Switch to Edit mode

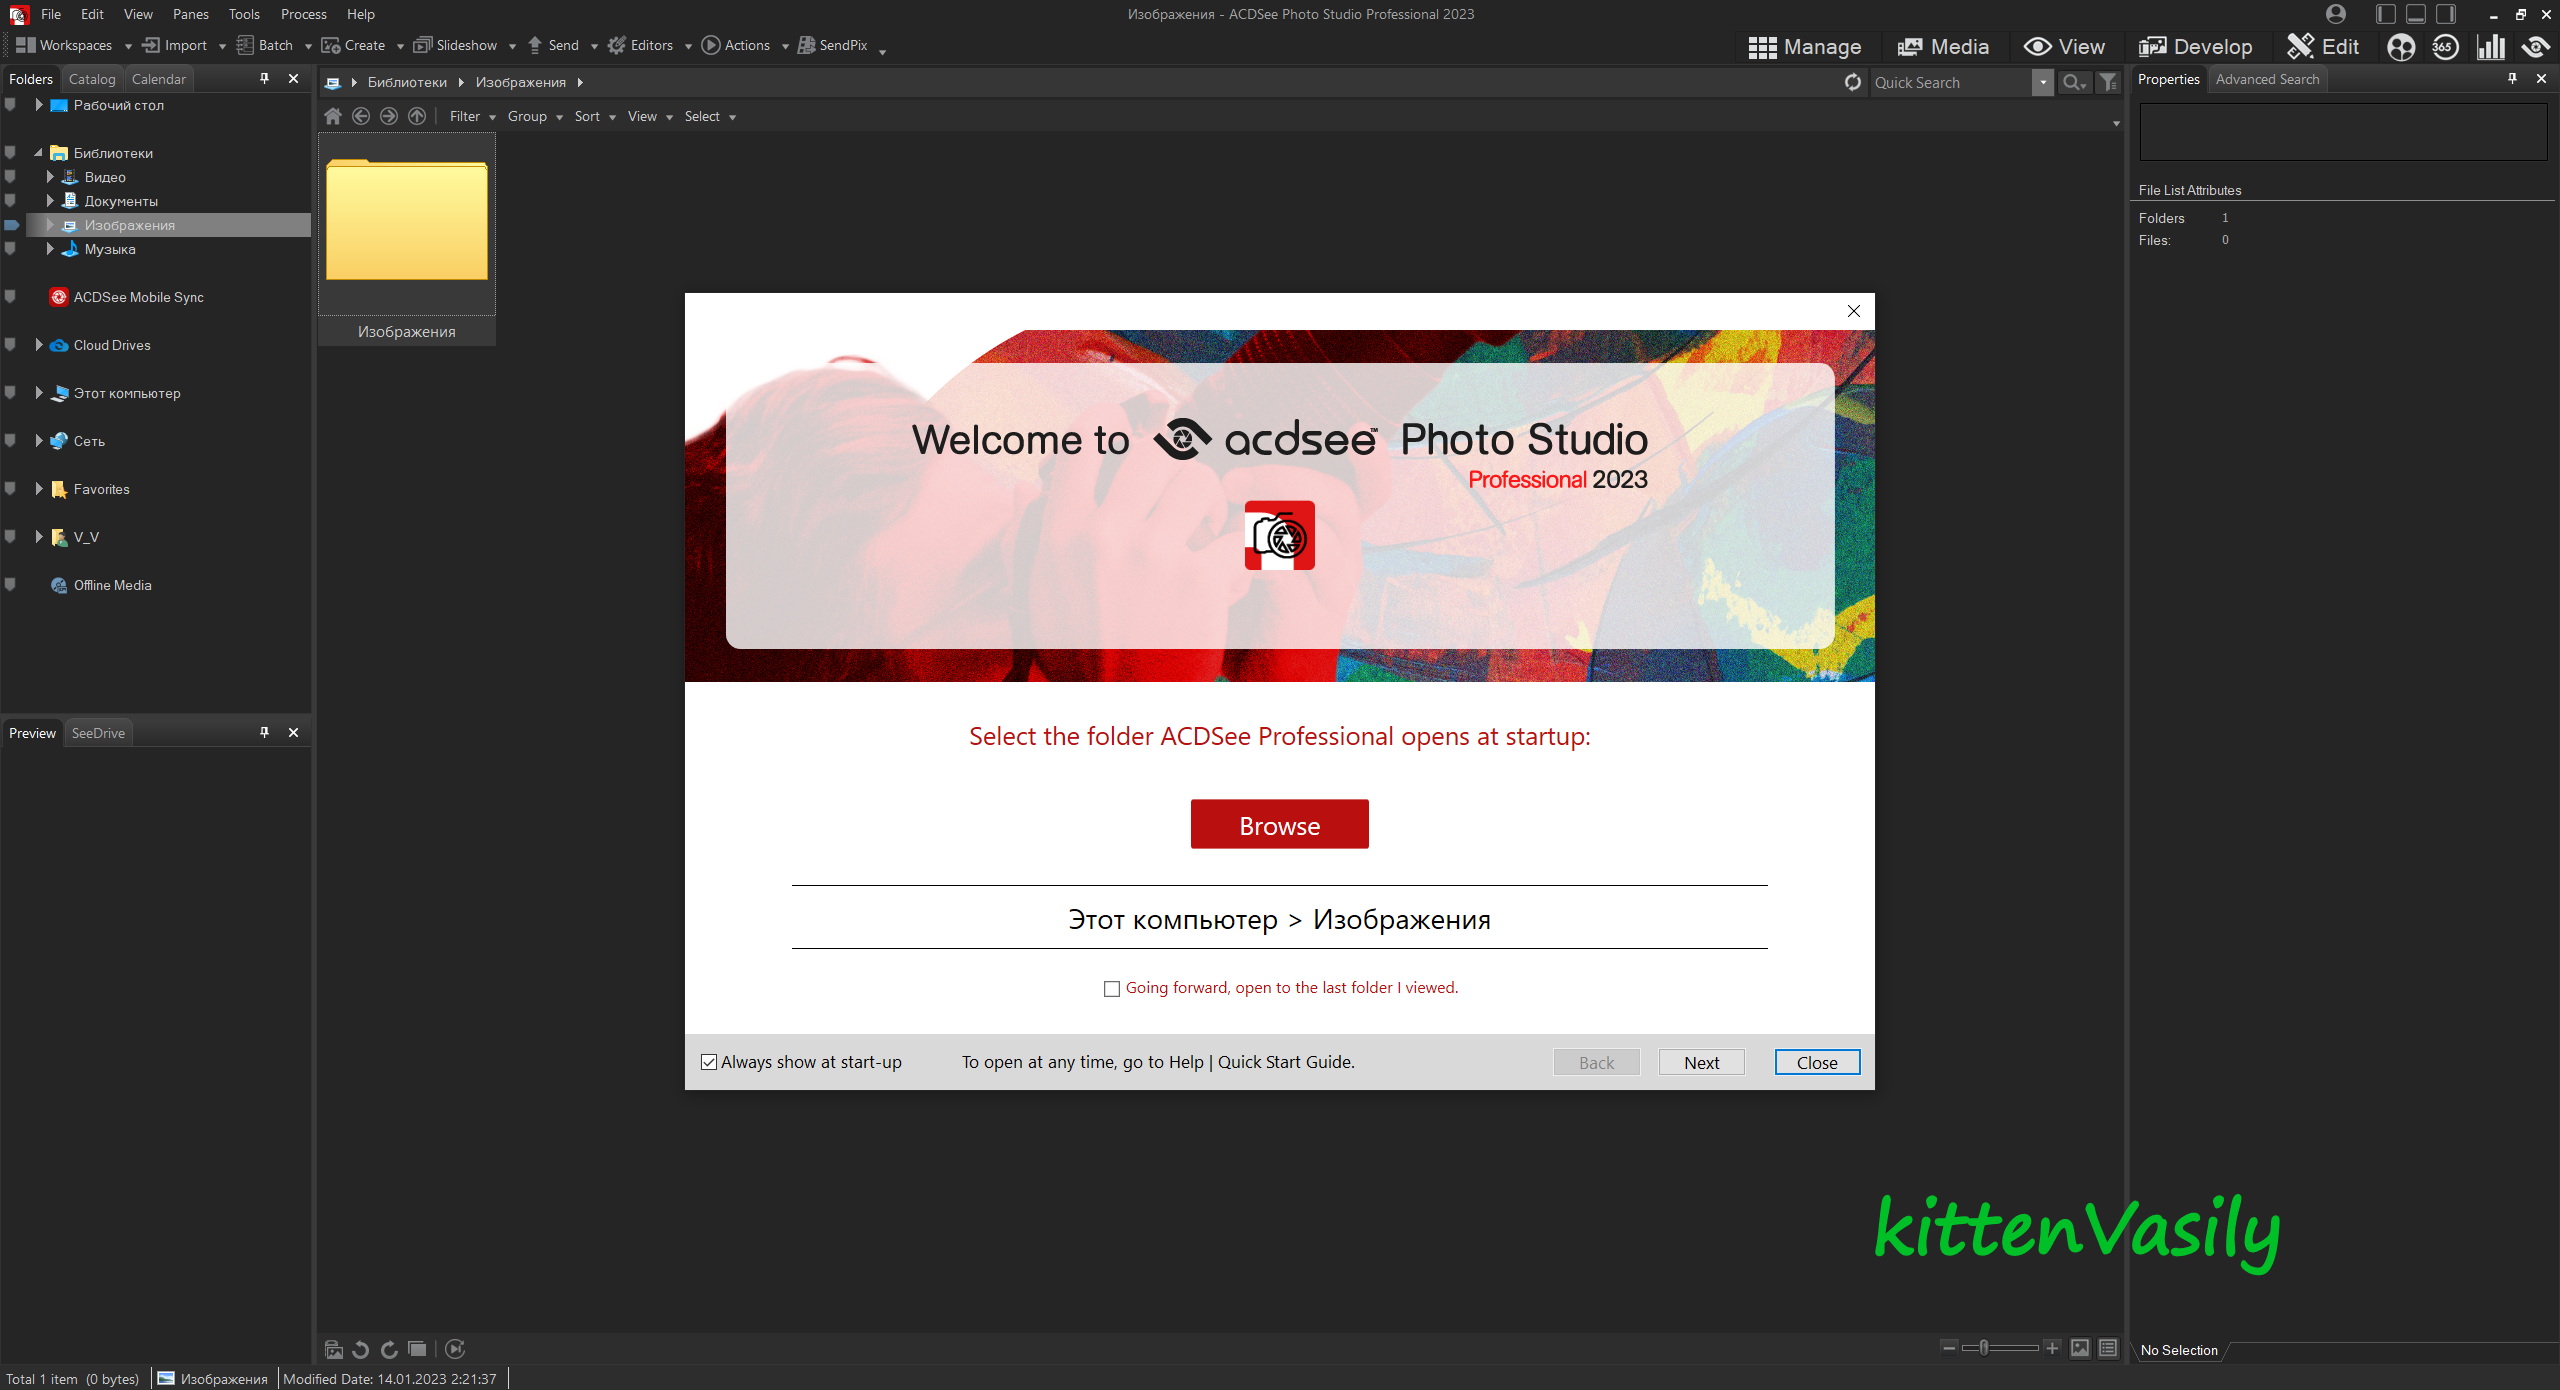2323,47
